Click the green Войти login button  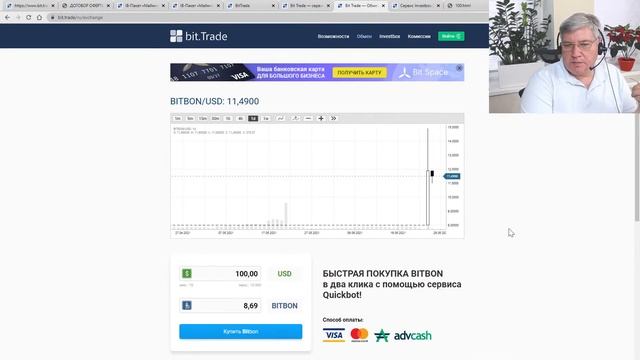[x=451, y=36]
